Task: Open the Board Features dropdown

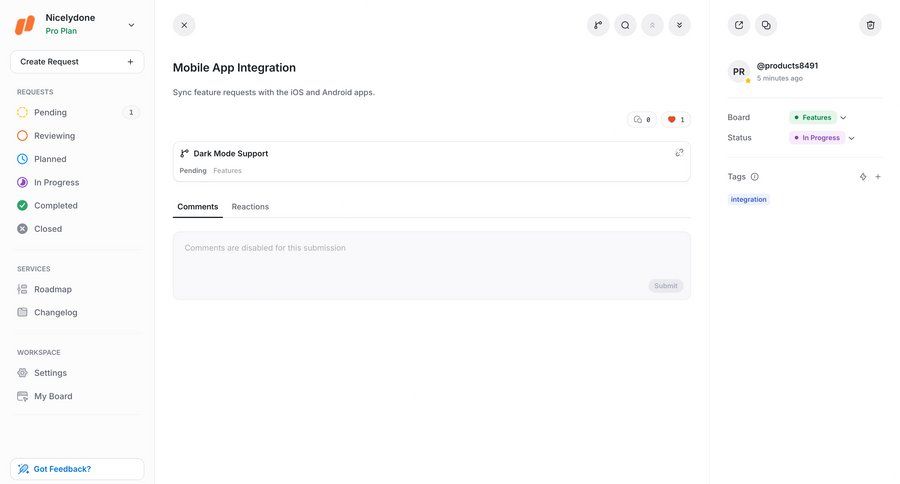Action: (x=818, y=118)
